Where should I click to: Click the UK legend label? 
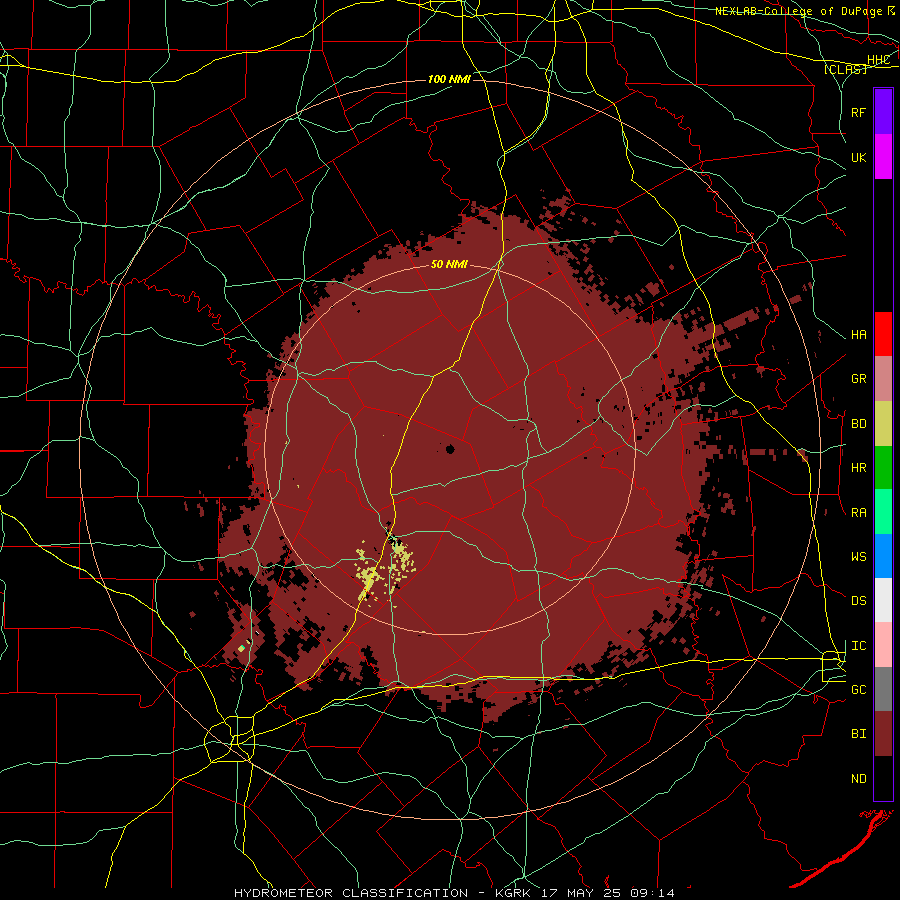[859, 157]
